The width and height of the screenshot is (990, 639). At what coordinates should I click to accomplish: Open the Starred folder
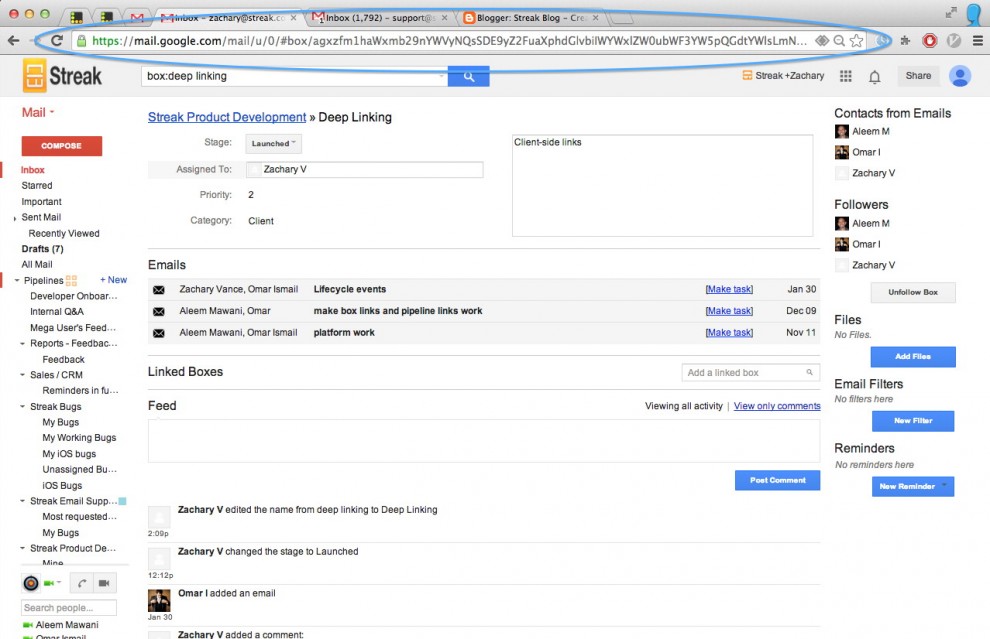(x=37, y=186)
